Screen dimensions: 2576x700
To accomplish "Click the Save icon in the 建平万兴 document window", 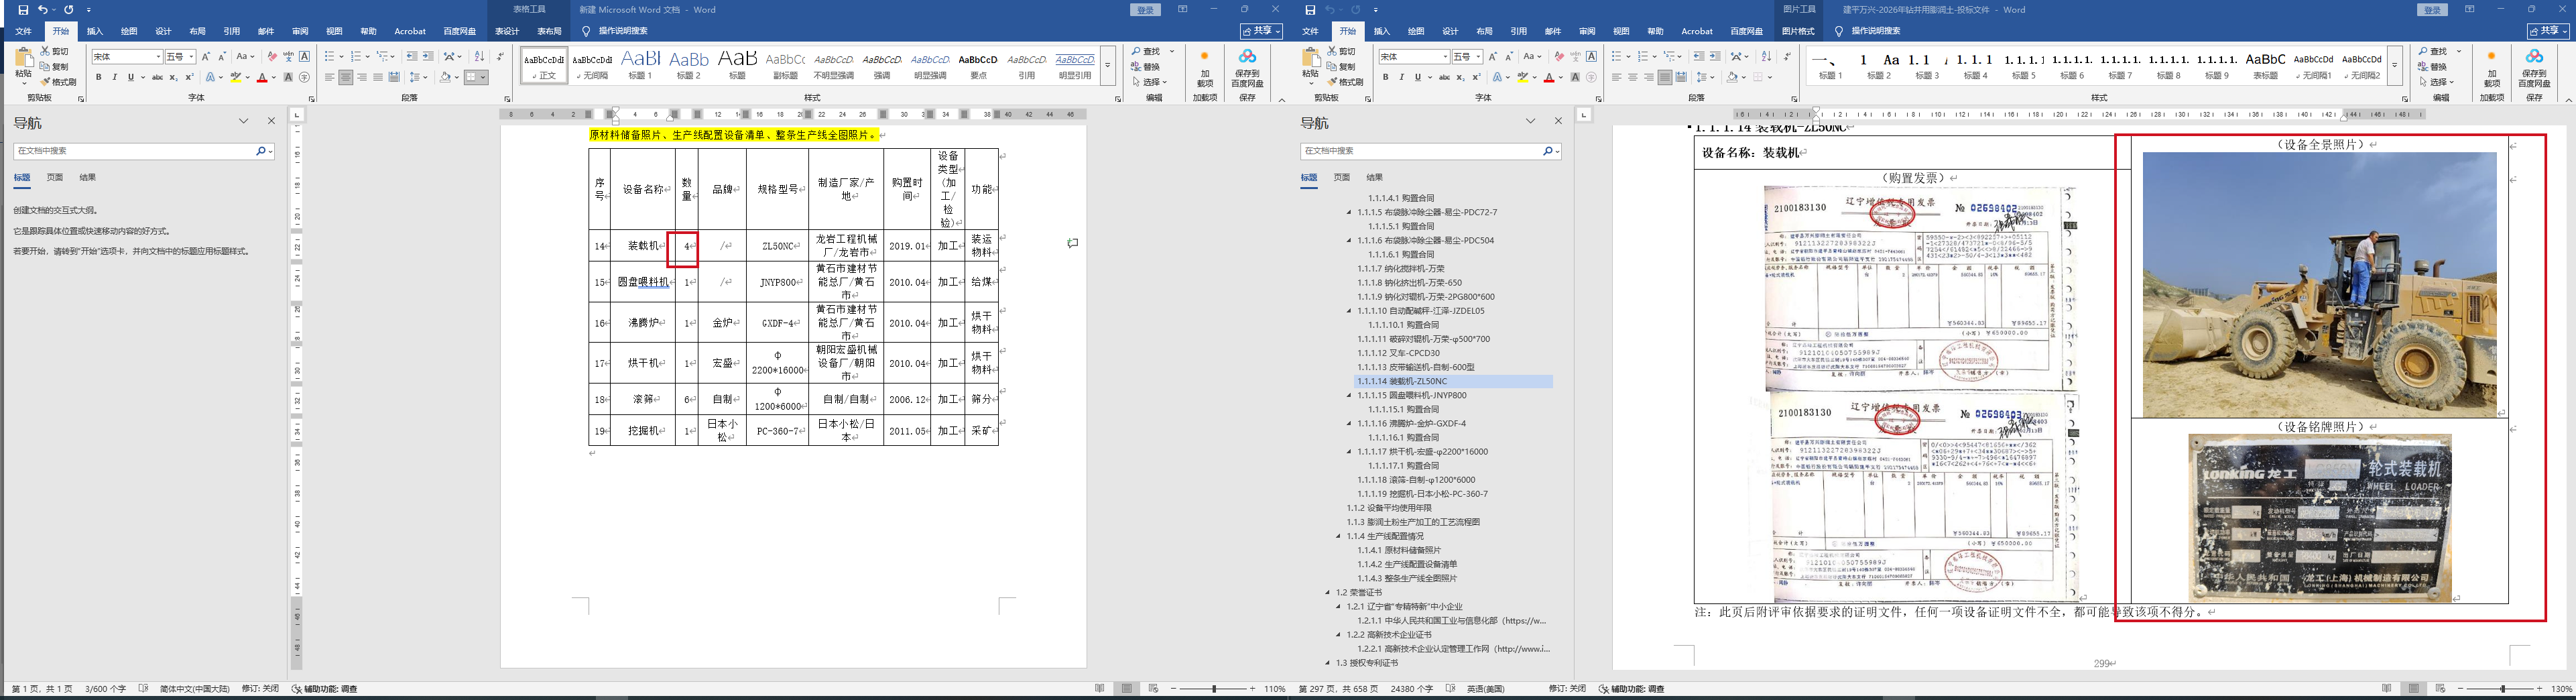I will click(x=1310, y=10).
